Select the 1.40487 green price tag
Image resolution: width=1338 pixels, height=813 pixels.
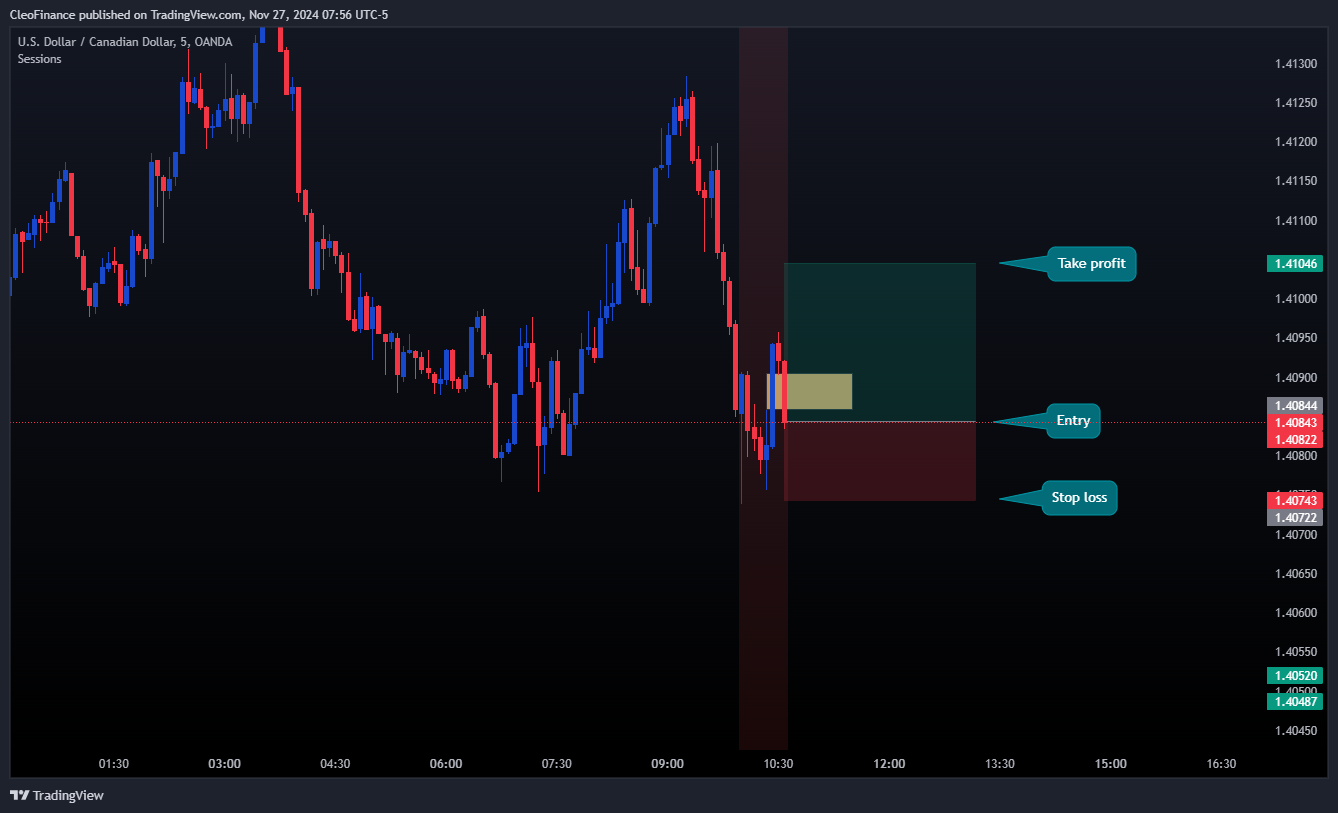1294,702
